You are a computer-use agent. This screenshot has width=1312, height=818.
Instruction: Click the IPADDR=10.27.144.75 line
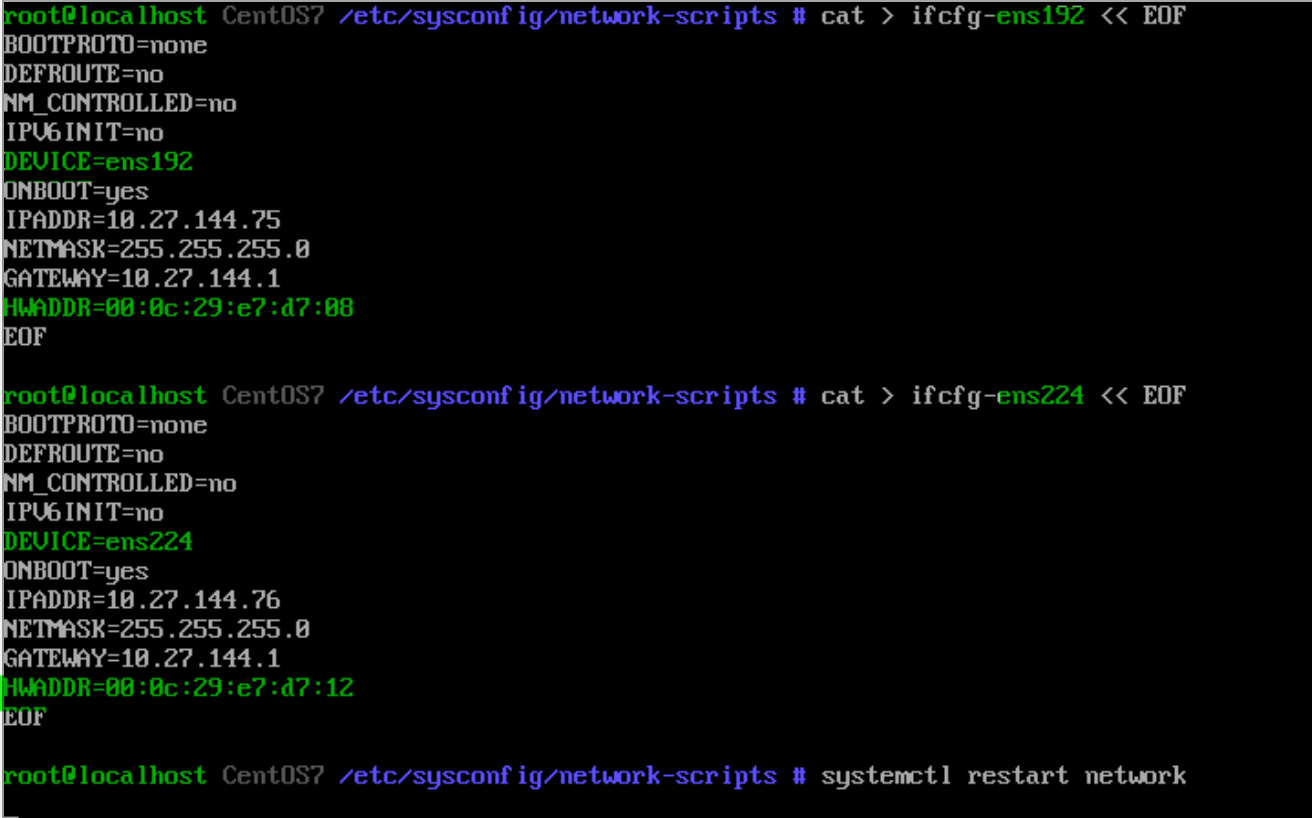click(x=142, y=220)
